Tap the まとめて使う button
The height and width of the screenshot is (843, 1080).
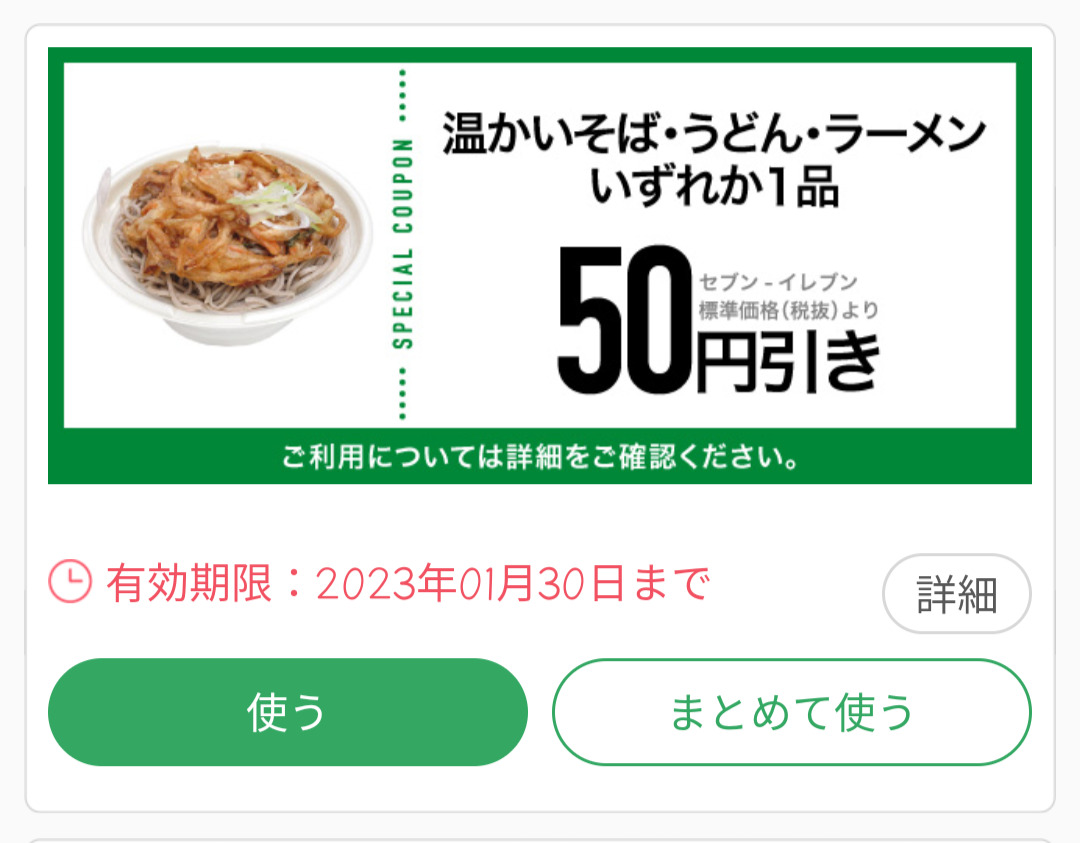[x=791, y=711]
